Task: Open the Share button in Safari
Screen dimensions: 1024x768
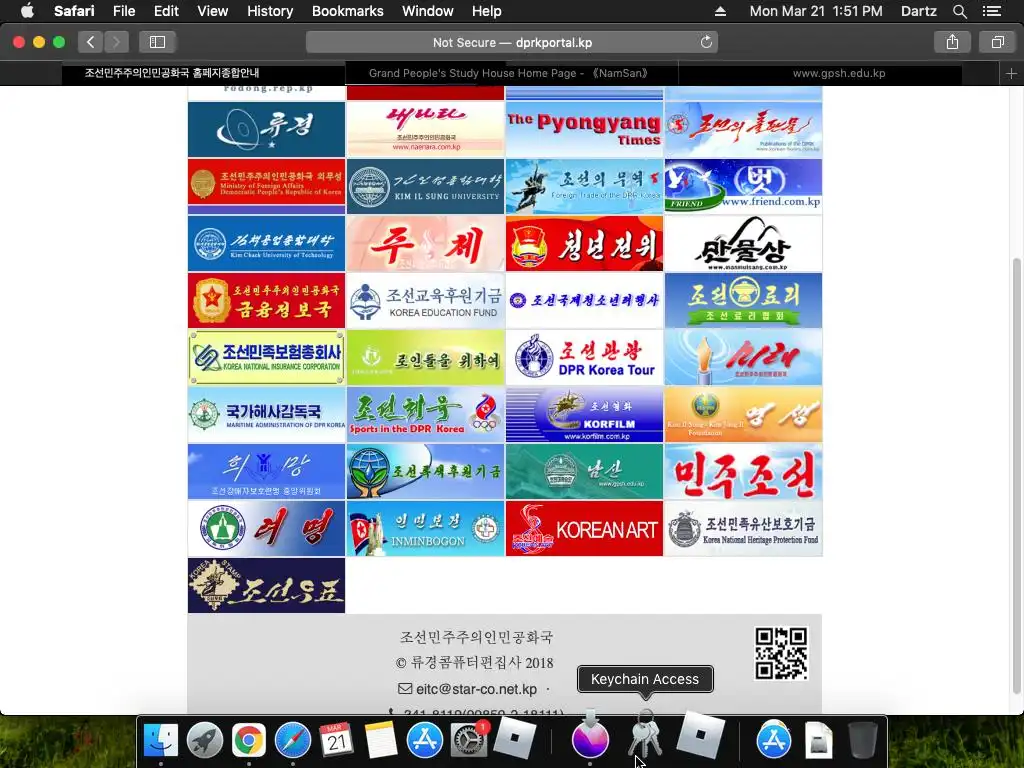Action: [952, 42]
